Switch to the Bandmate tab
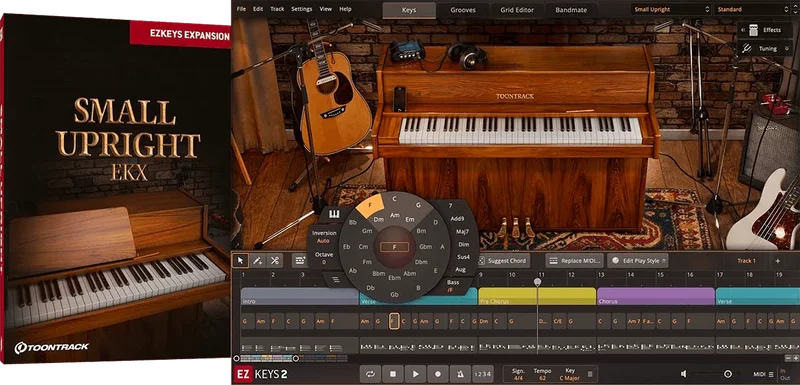 571,10
